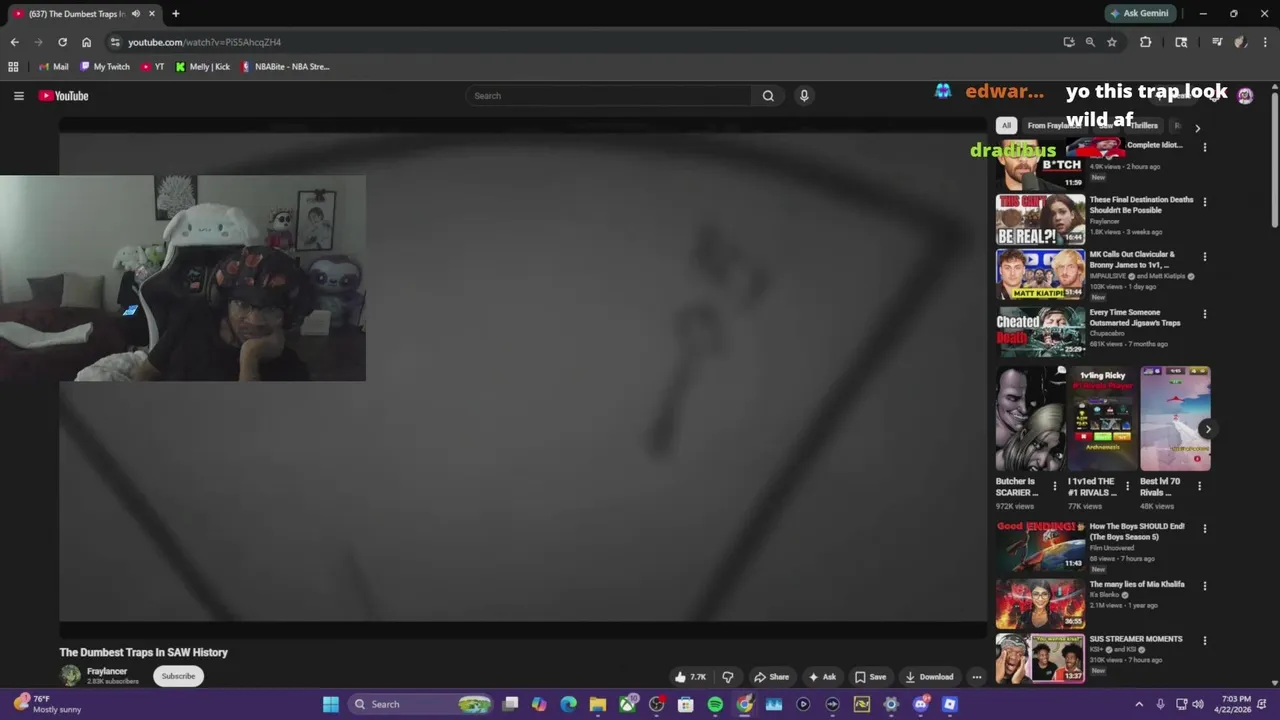Image resolution: width=1280 pixels, height=720 pixels.
Task: Download the video
Action: click(929, 677)
